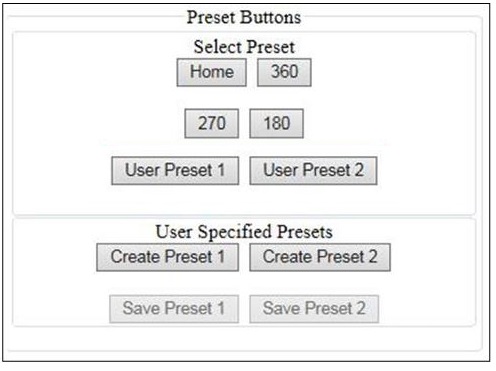Image resolution: width=496 pixels, height=371 pixels.
Task: Activate User Preset 1
Action: [175, 170]
